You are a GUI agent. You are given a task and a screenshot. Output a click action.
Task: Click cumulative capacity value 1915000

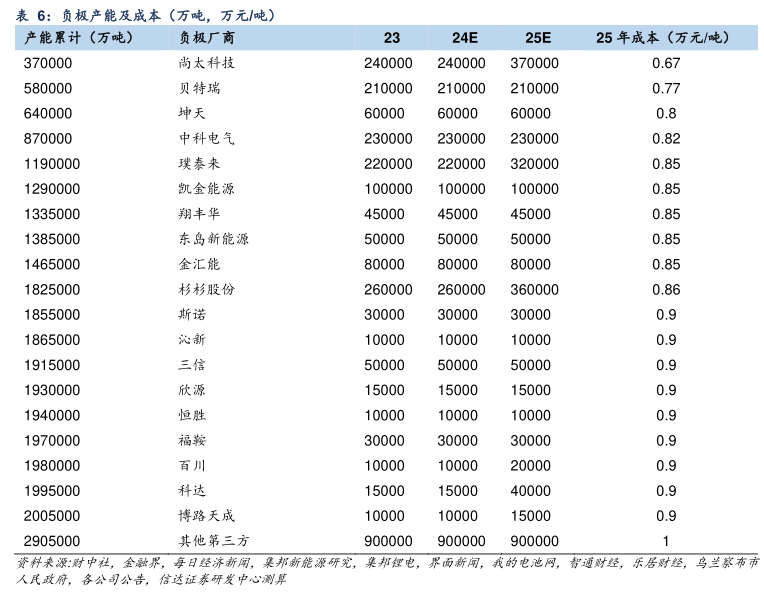point(52,365)
